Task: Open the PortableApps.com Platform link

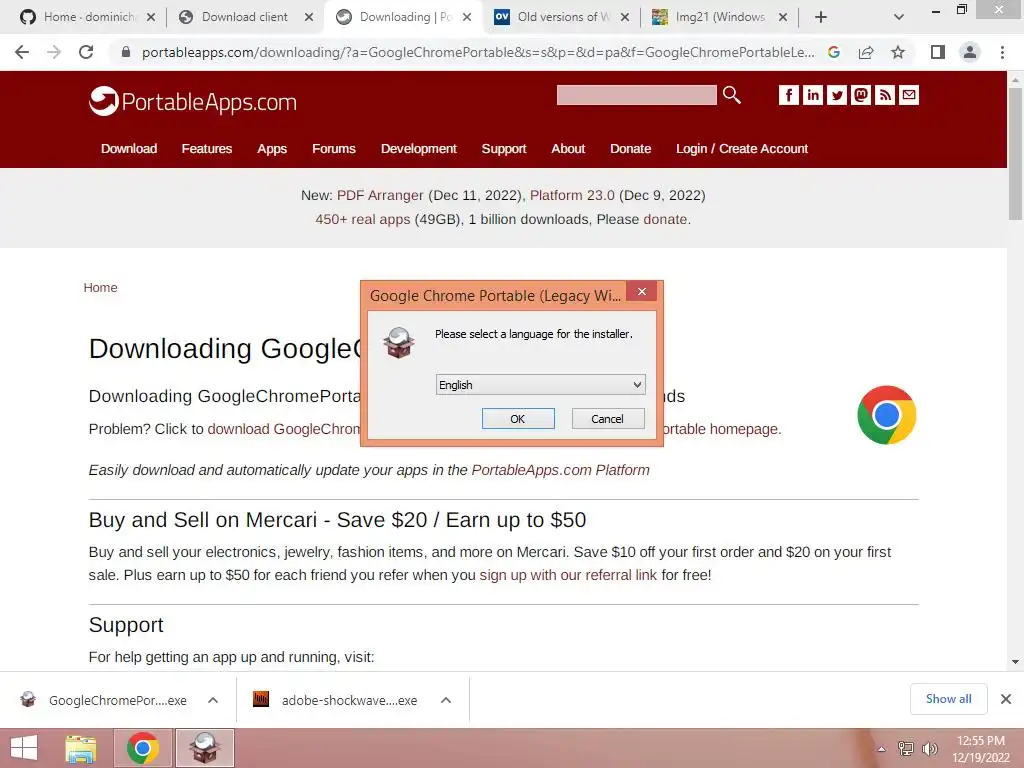Action: click(x=560, y=470)
